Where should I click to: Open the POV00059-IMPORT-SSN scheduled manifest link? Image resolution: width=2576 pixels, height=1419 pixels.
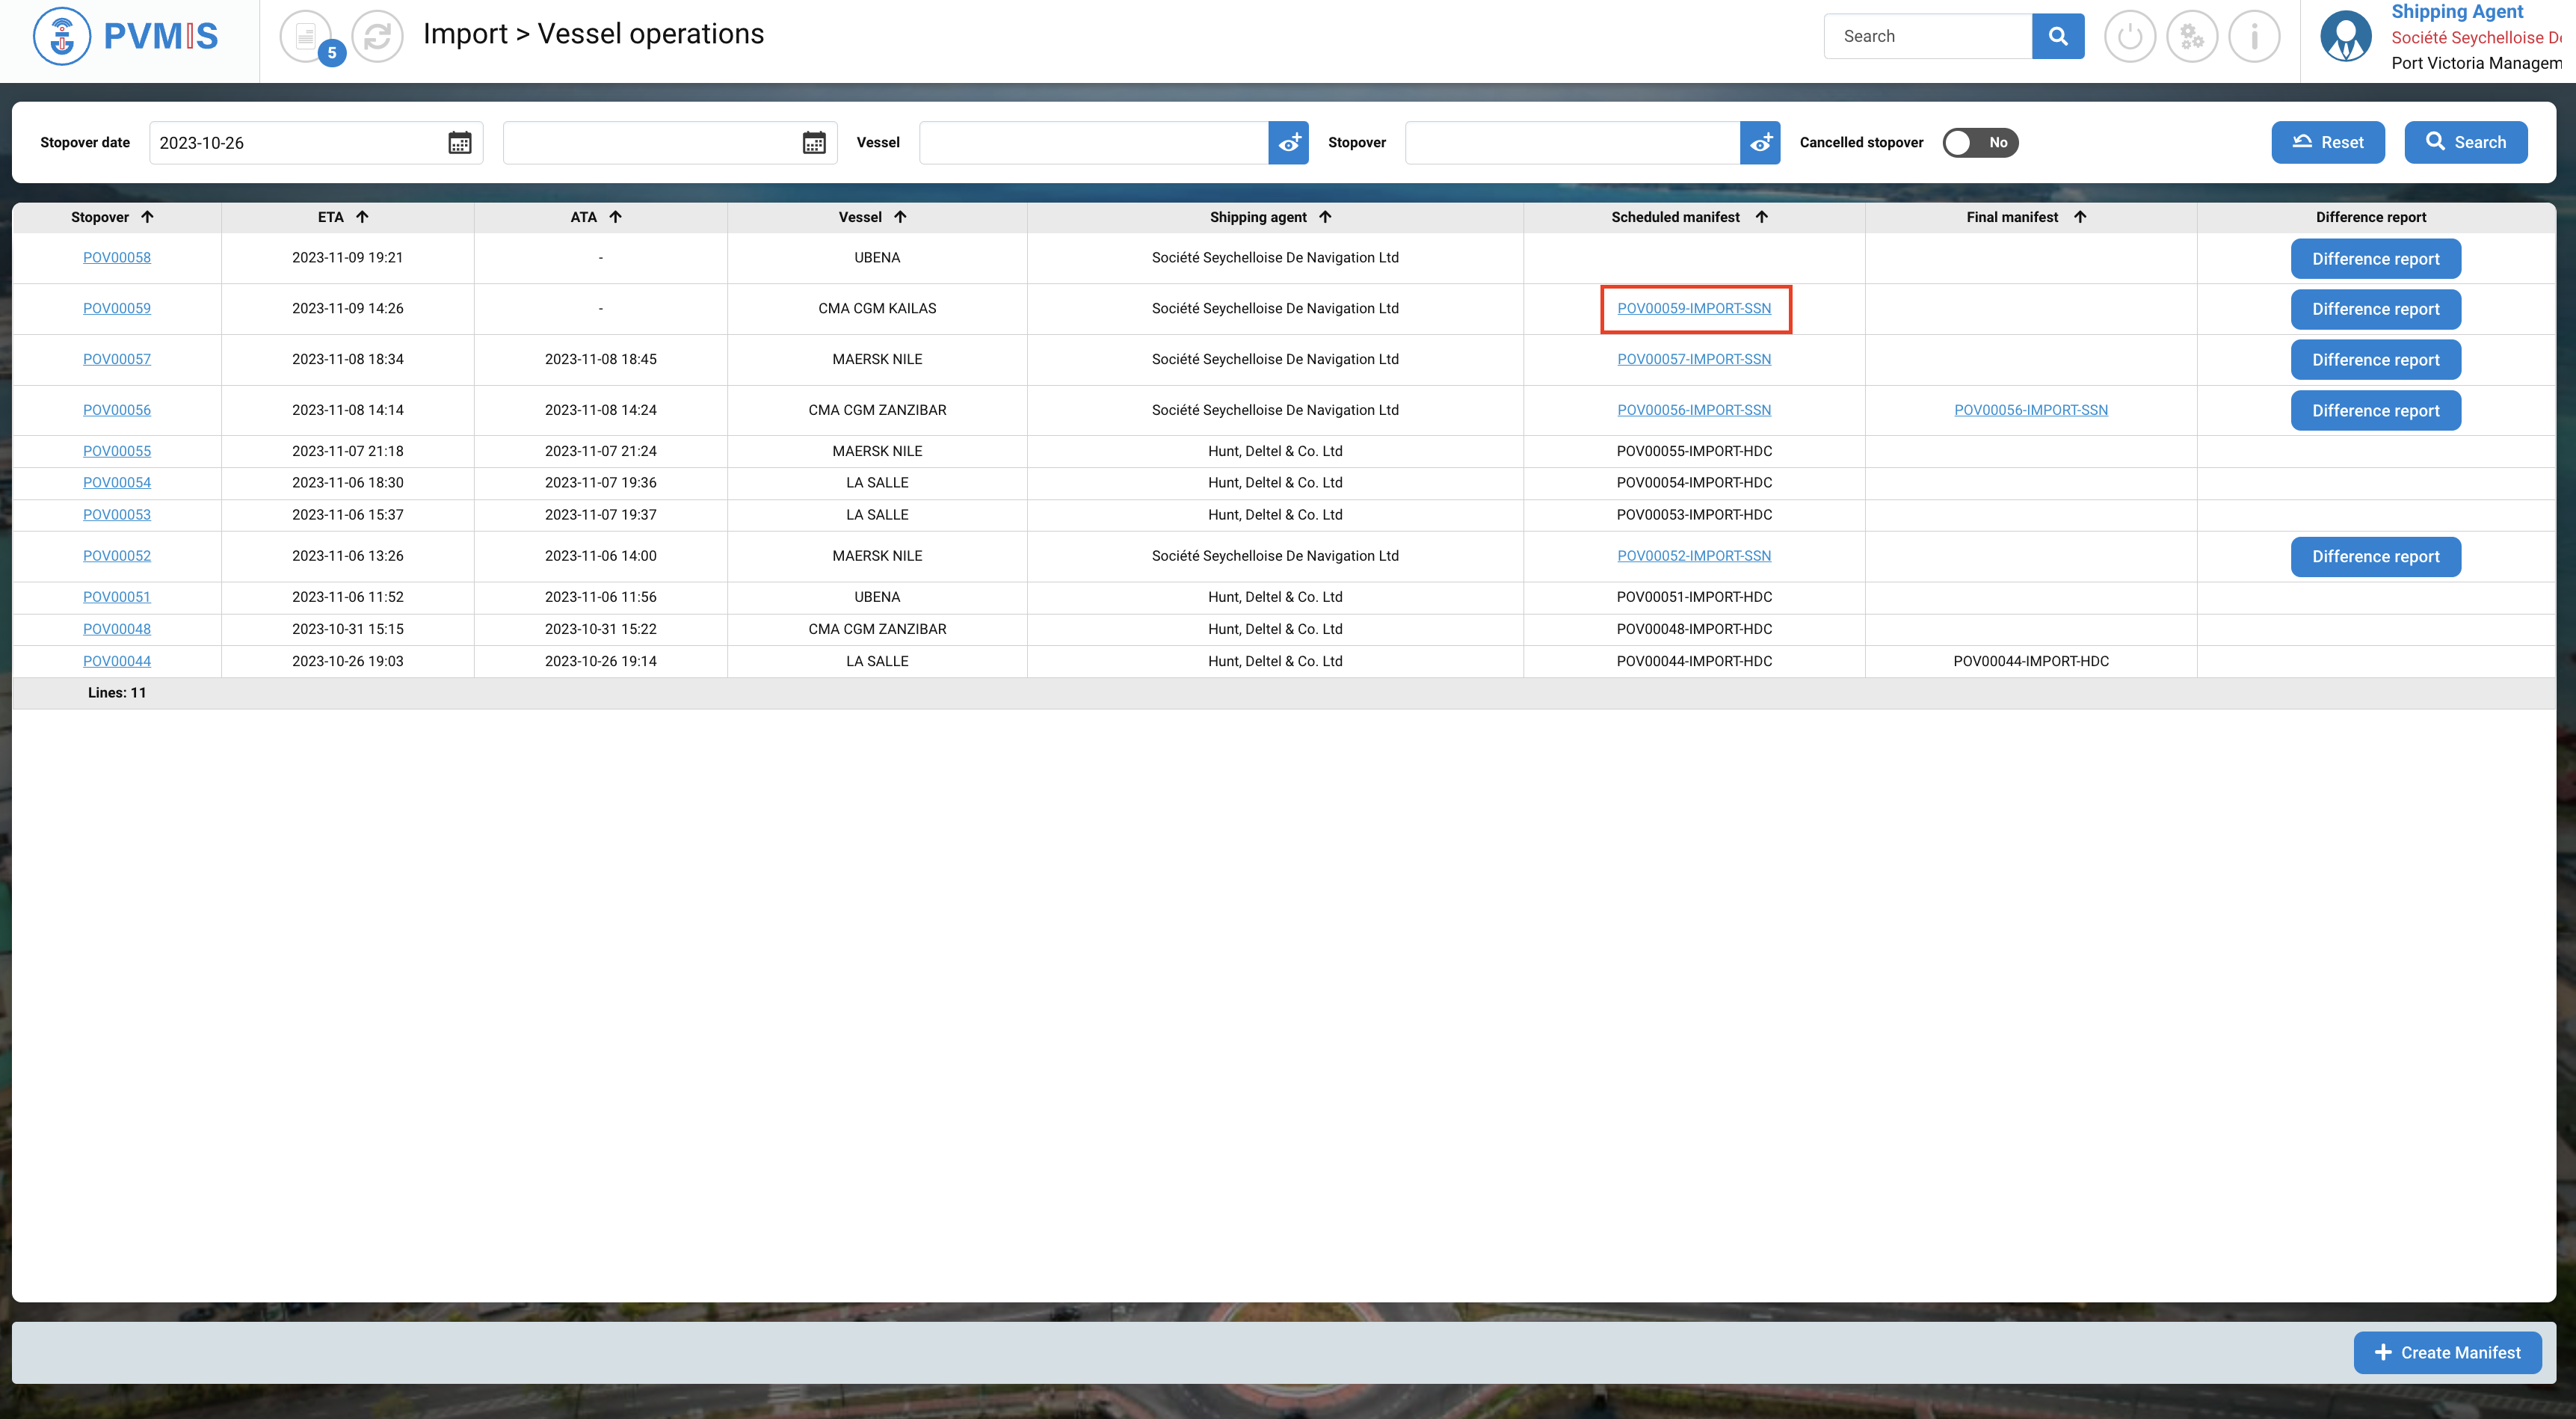1693,309
